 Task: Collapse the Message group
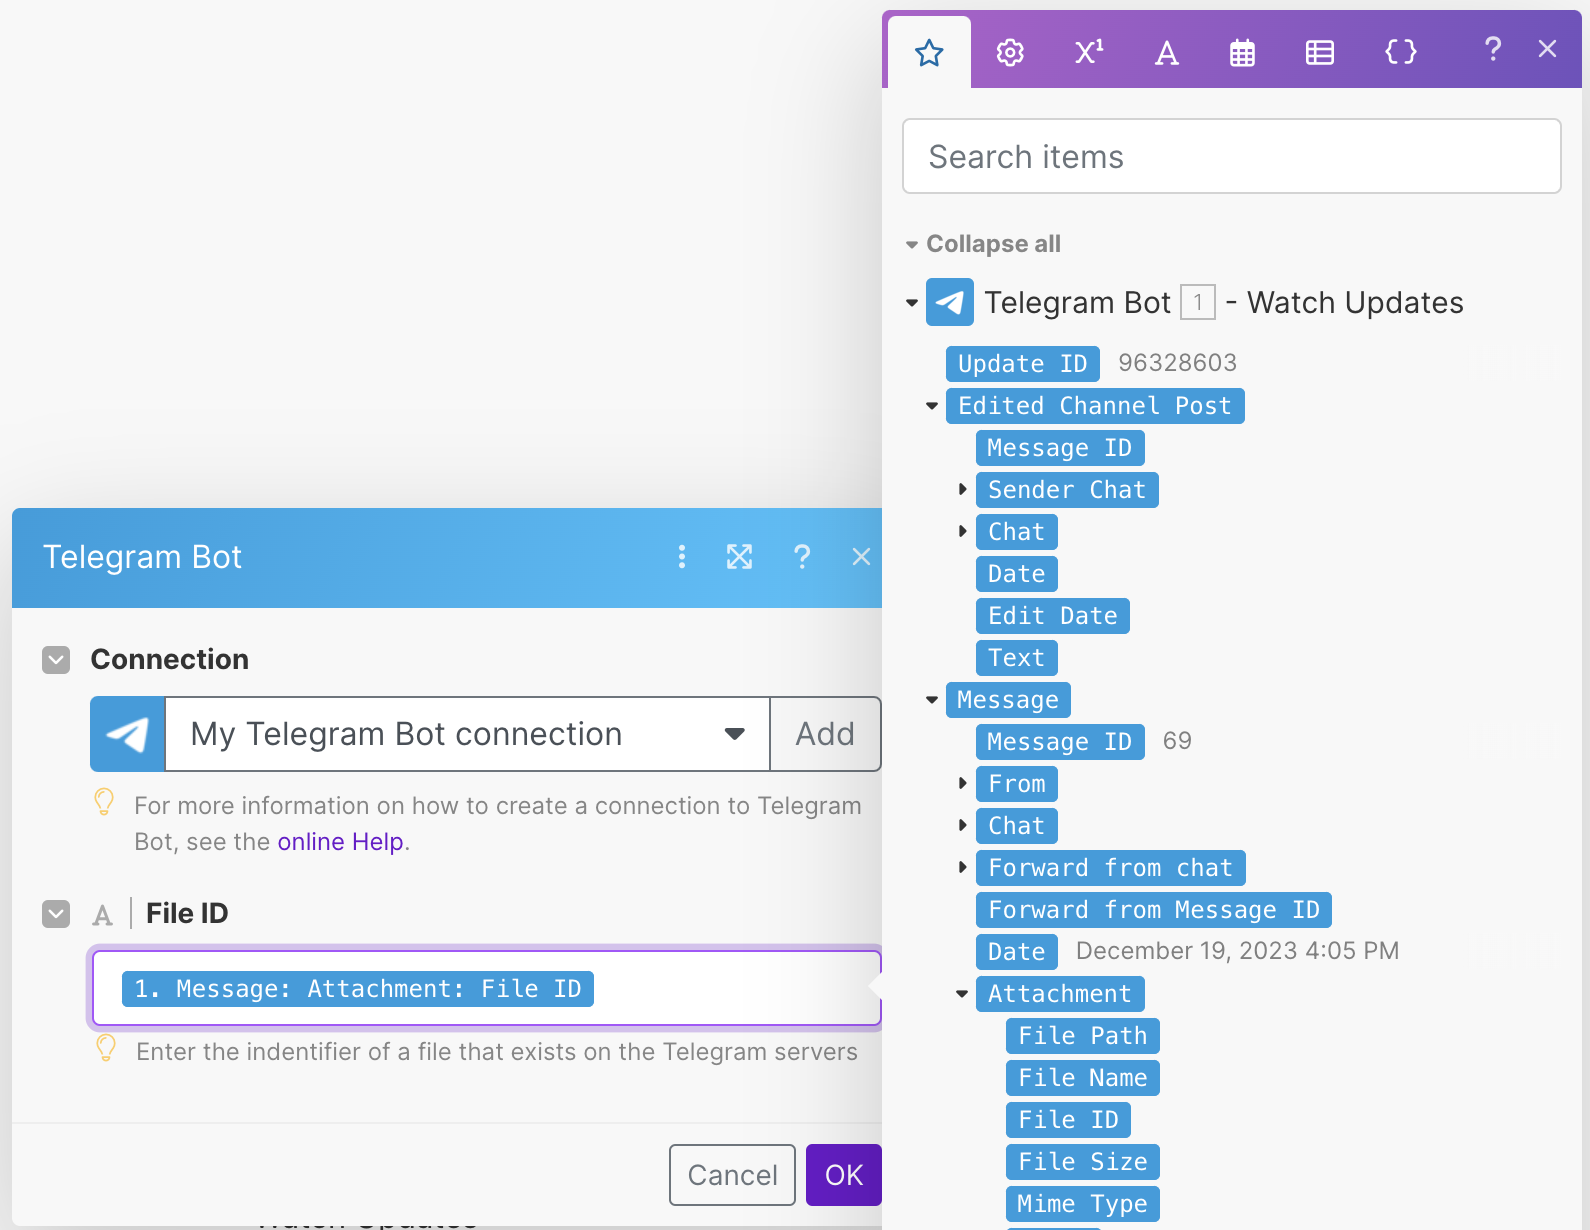click(931, 700)
